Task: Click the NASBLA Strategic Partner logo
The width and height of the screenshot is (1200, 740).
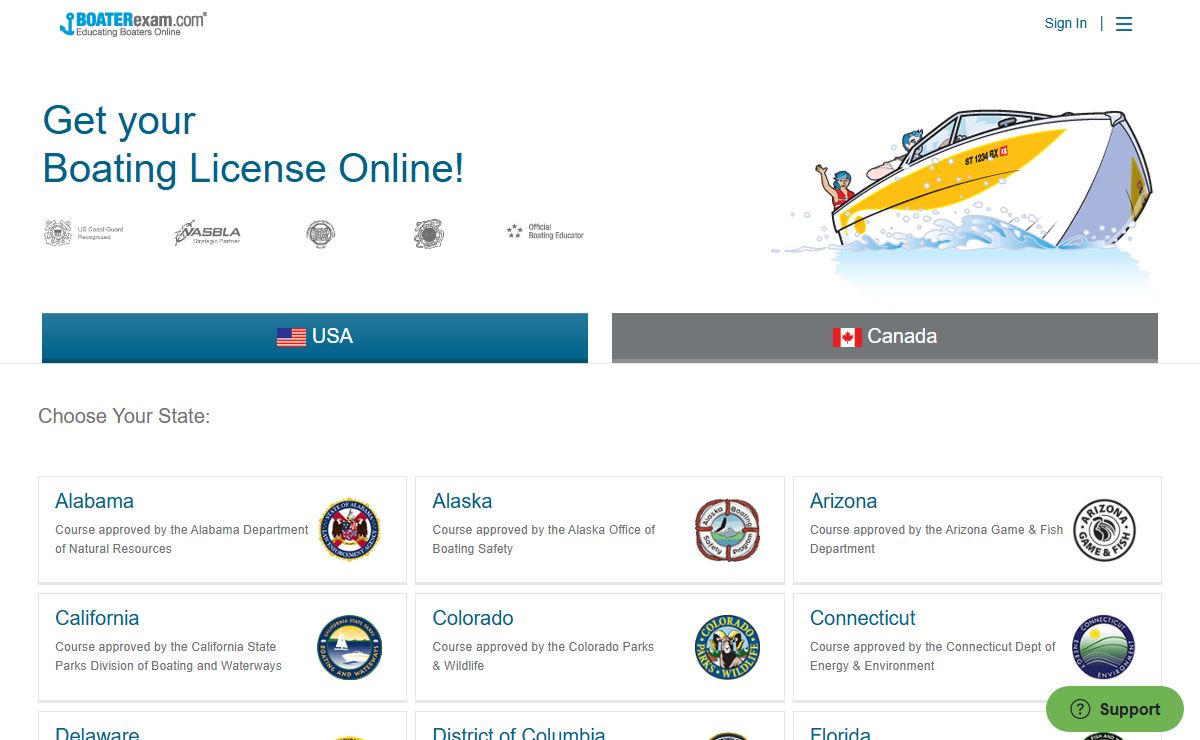Action: click(x=208, y=234)
